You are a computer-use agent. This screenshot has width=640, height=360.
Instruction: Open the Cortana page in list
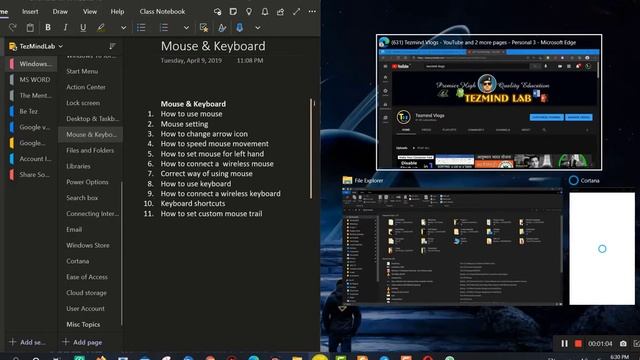click(x=90, y=261)
